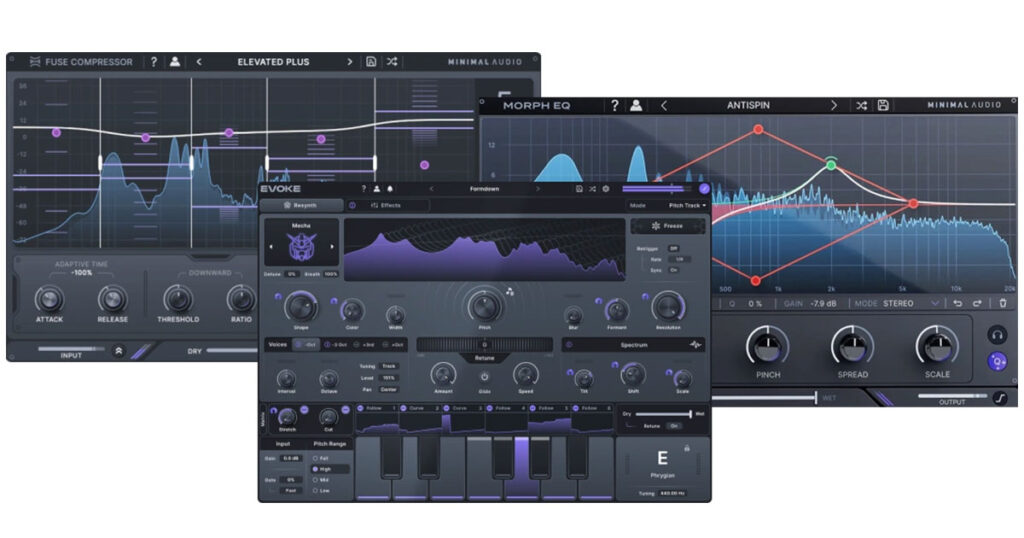This screenshot has height=538, width=1024.
Task: Save the Fuse Compressor preset
Action: 371,61
